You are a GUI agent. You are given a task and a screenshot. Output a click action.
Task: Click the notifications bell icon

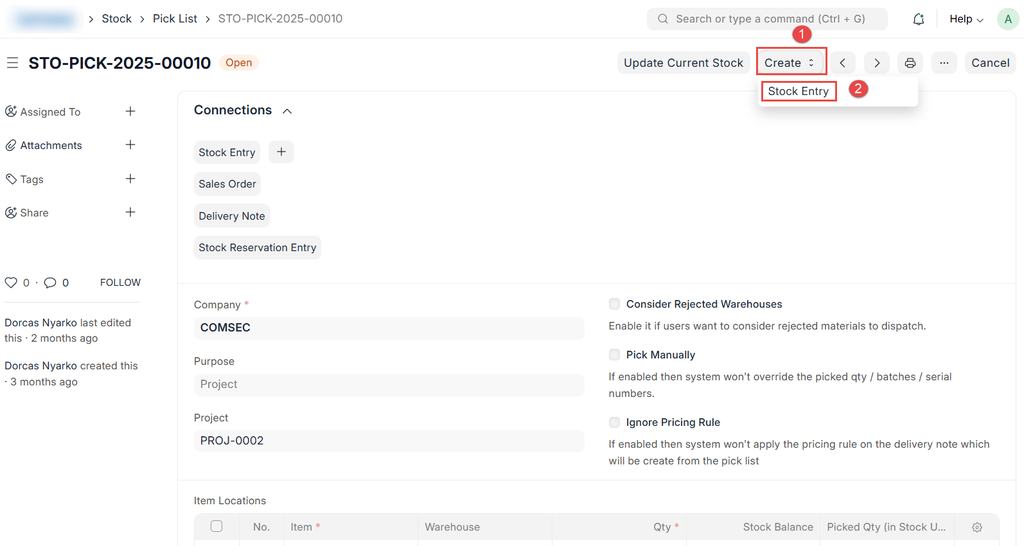point(918,19)
